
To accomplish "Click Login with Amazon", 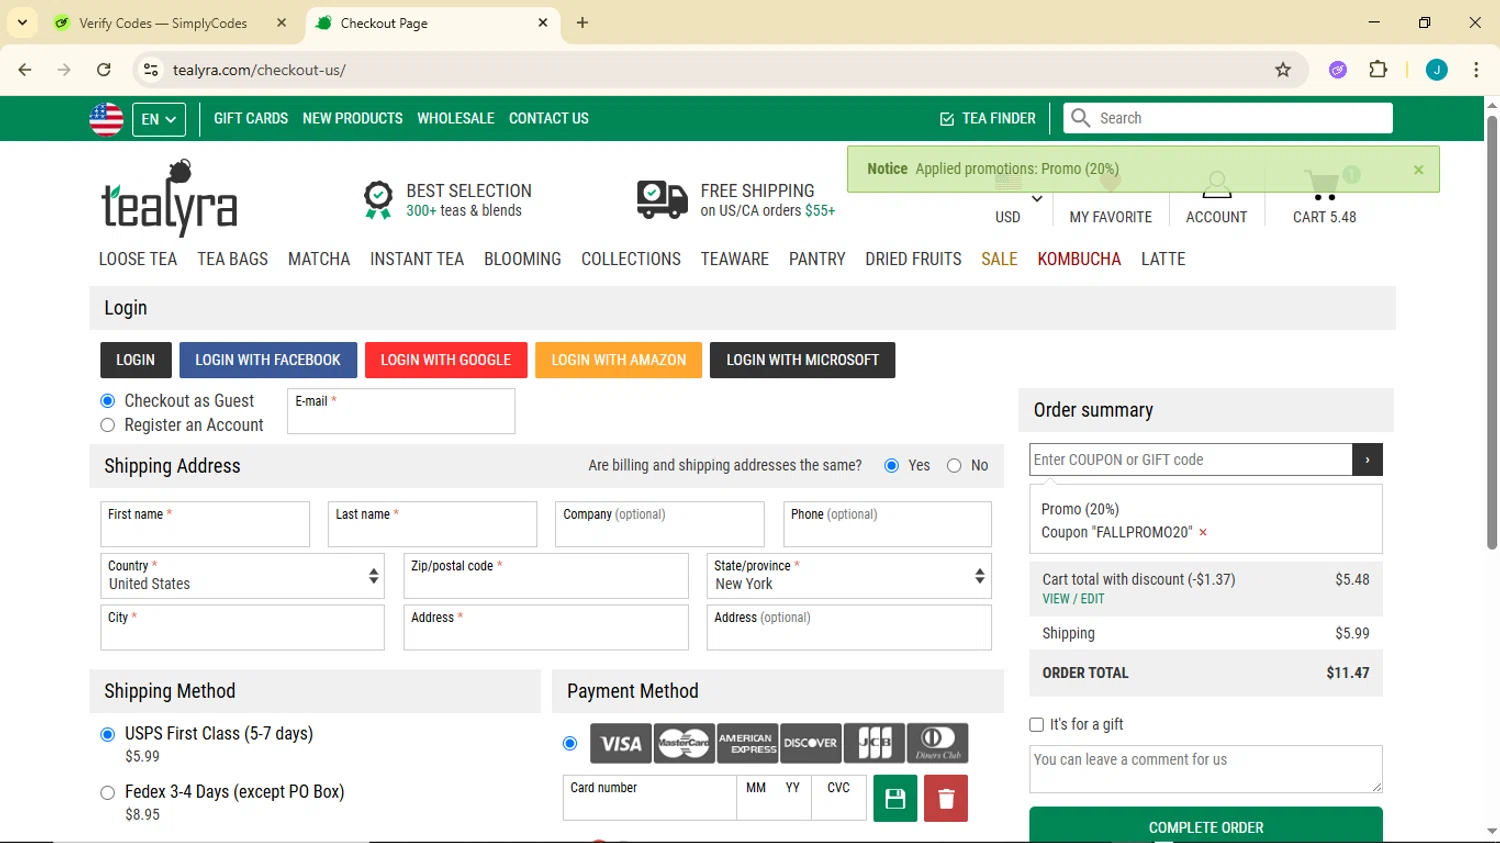I will click(619, 360).
